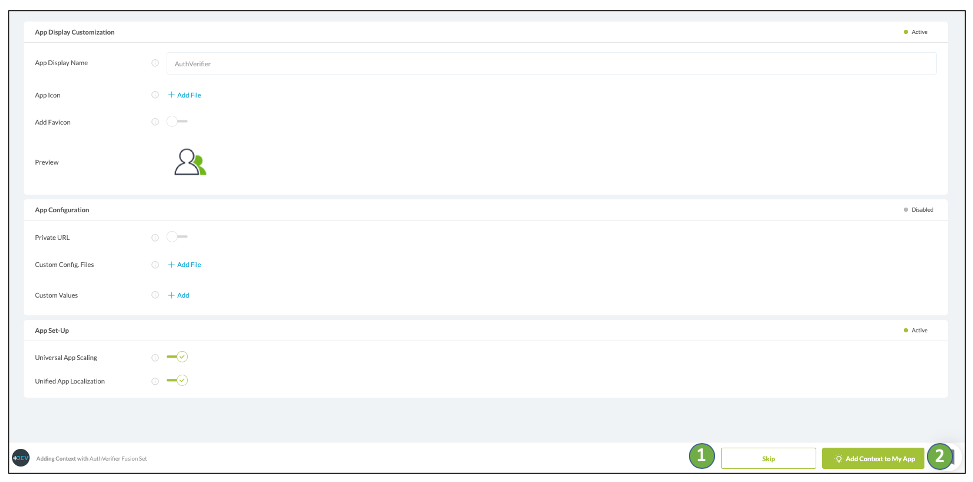Image resolution: width=973 pixels, height=482 pixels.
Task: Switch off Unified App Localization
Action: click(x=178, y=381)
